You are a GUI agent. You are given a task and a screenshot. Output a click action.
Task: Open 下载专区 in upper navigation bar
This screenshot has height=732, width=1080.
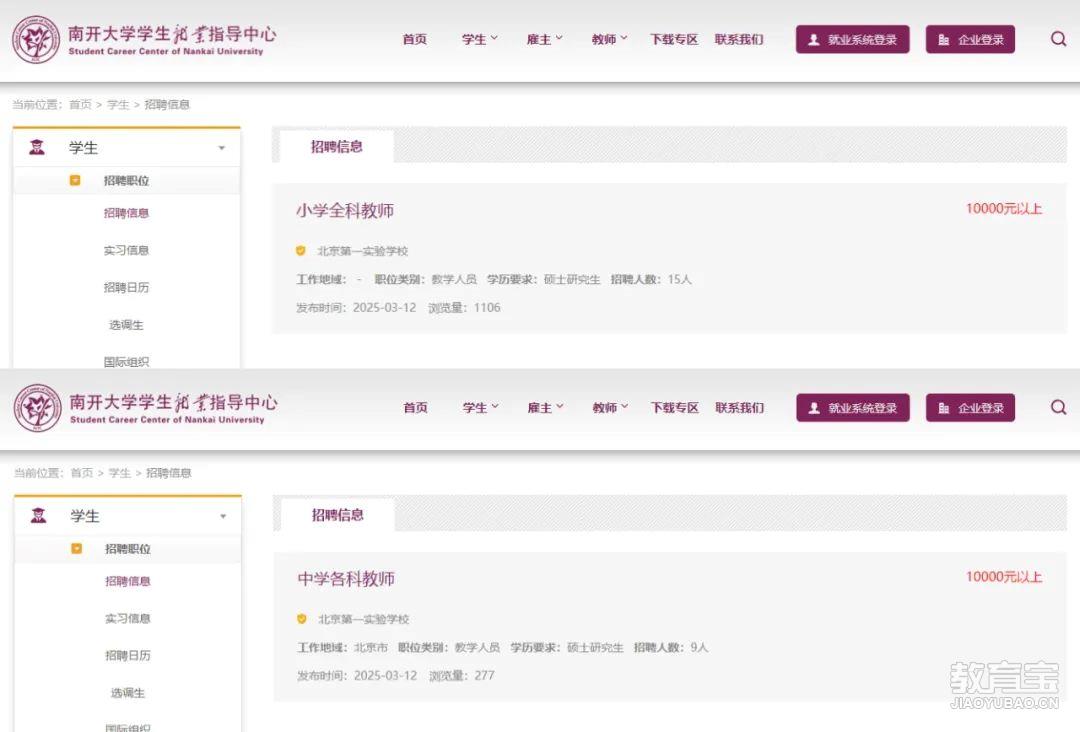pyautogui.click(x=674, y=39)
